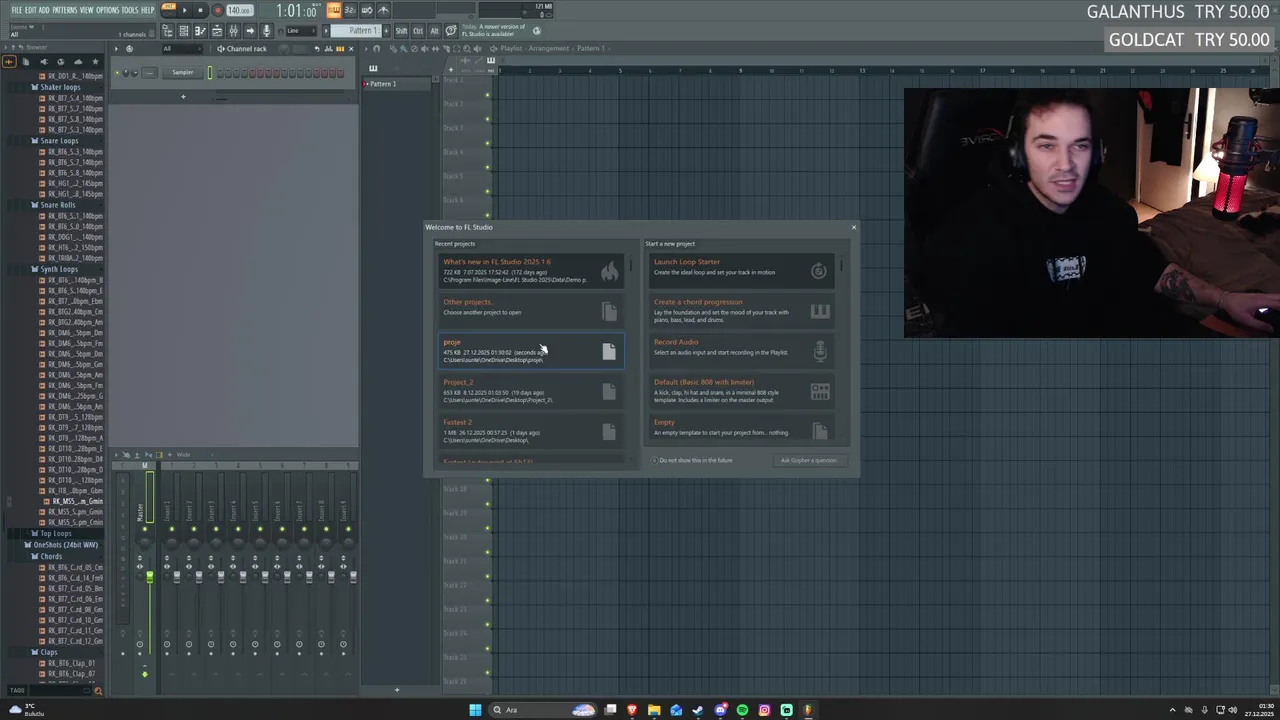Image resolution: width=1280 pixels, height=720 pixels.
Task: Open the EDIT menu
Action: (x=30, y=10)
